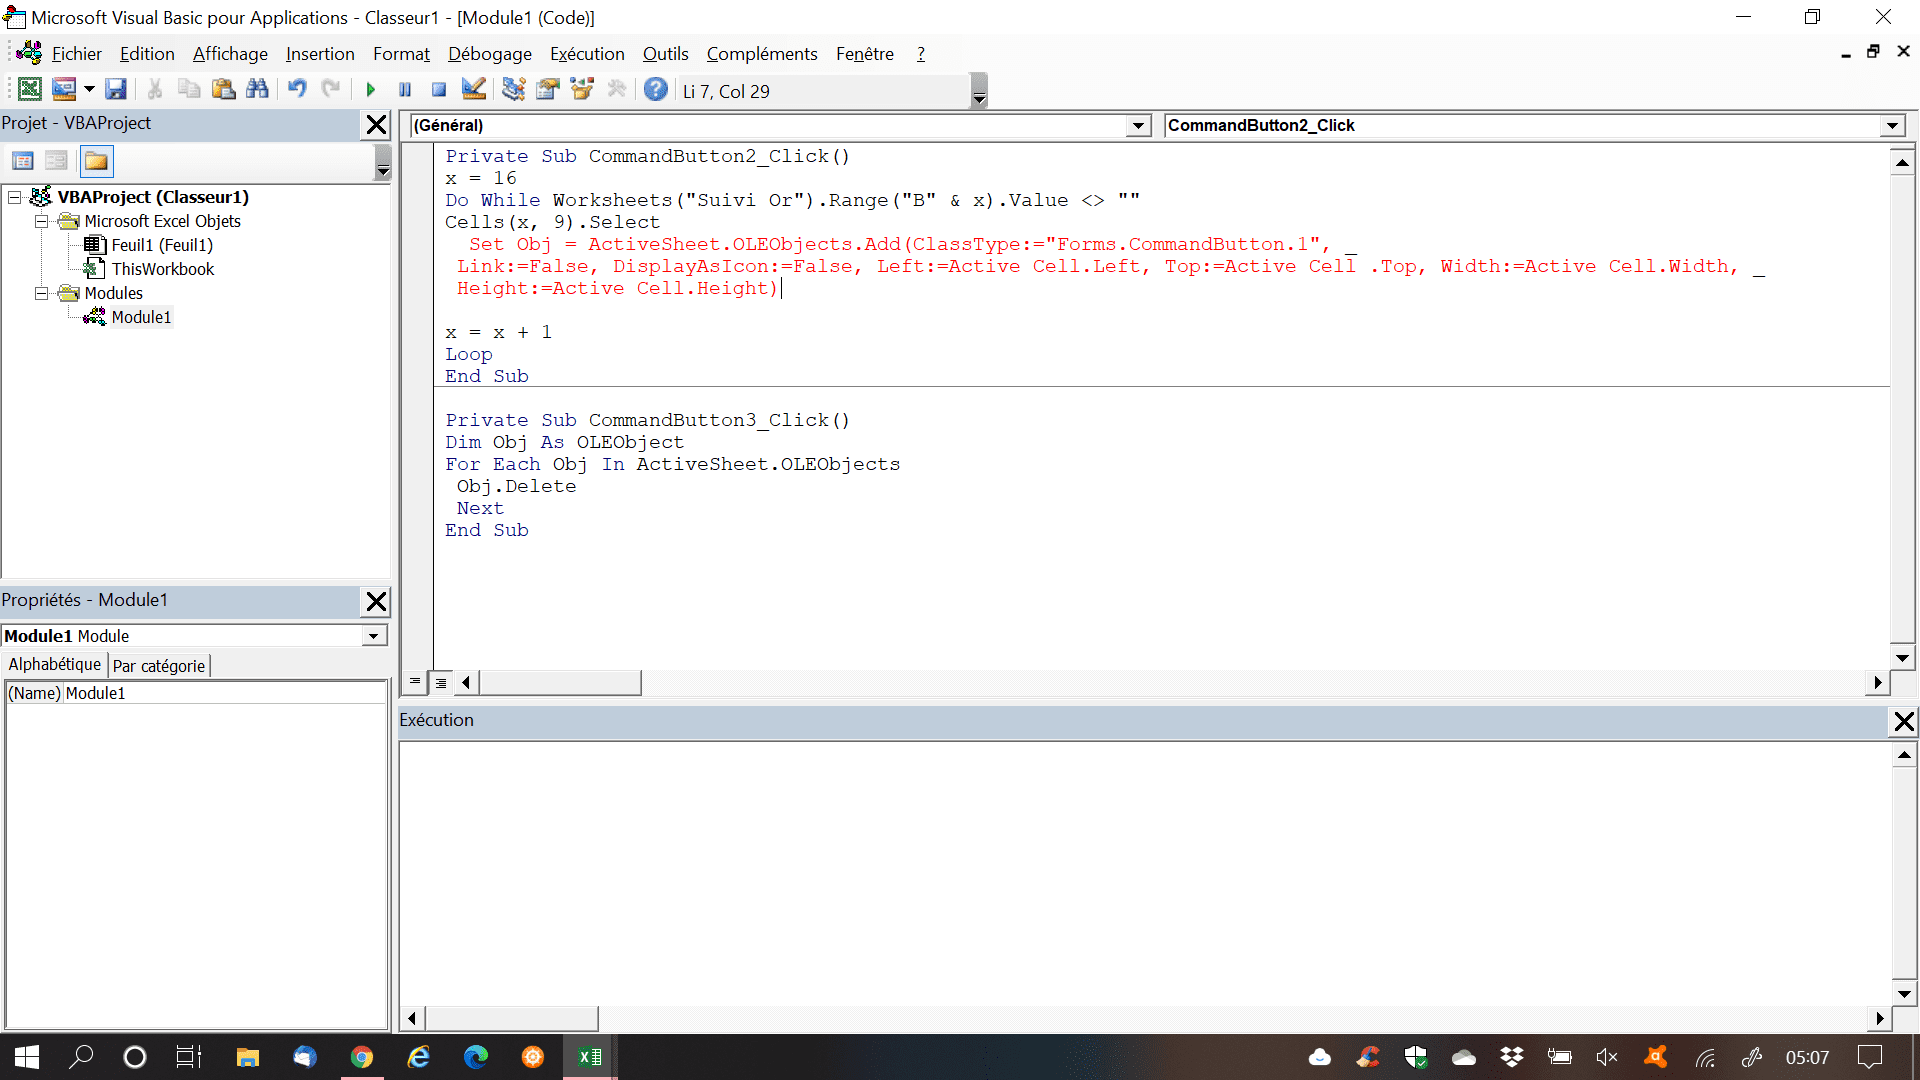
Task: Click the Find binoculars icon
Action: coord(257,90)
